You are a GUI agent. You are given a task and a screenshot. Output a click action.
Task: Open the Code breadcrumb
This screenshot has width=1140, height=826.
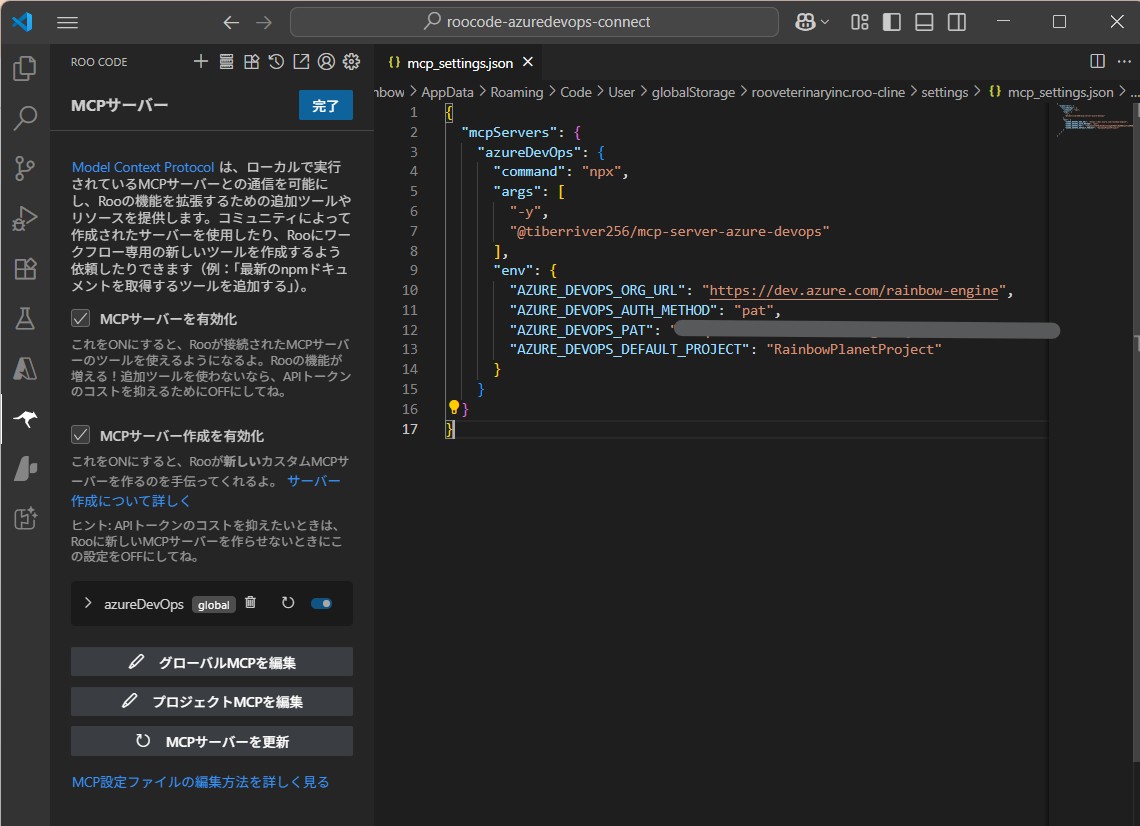coord(576,92)
